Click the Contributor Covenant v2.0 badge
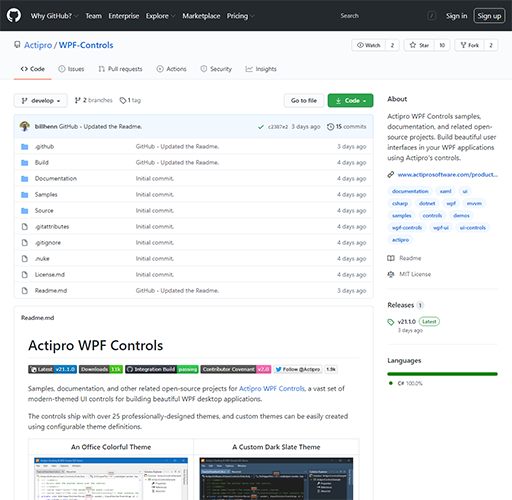This screenshot has width=512, height=500. click(236, 369)
